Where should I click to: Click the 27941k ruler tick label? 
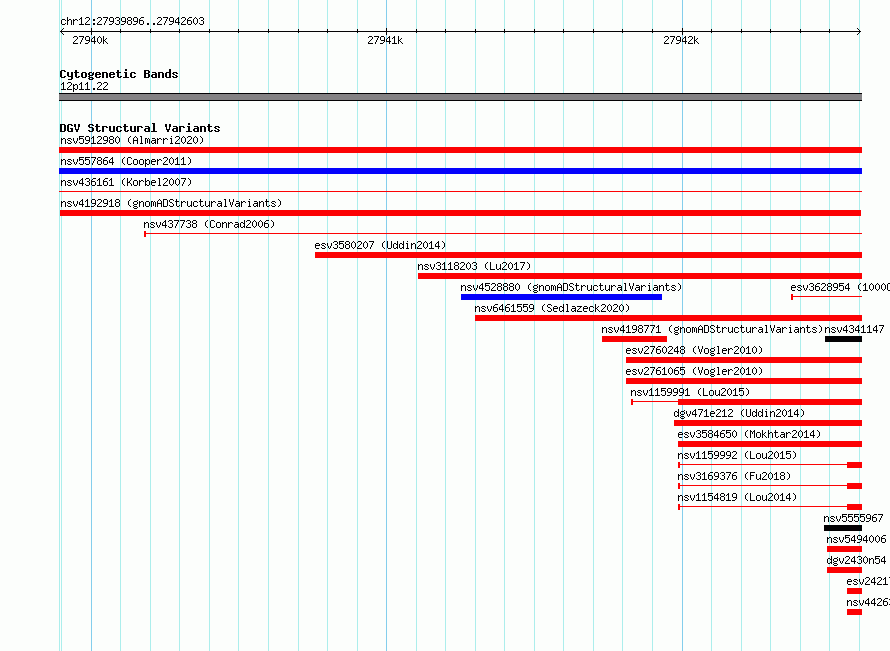[x=385, y=40]
